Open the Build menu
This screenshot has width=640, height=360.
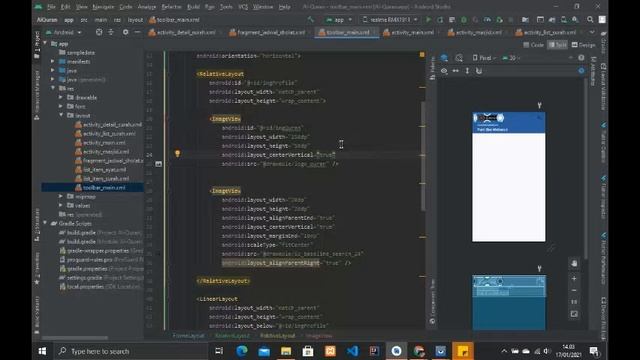(x=193, y=7)
